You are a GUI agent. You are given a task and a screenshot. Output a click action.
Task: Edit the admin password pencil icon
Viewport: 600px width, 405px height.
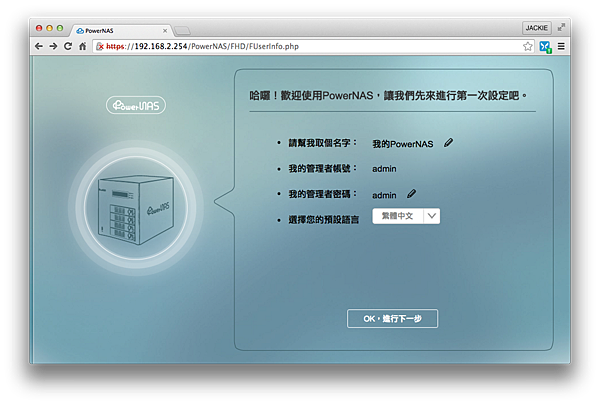coord(411,194)
